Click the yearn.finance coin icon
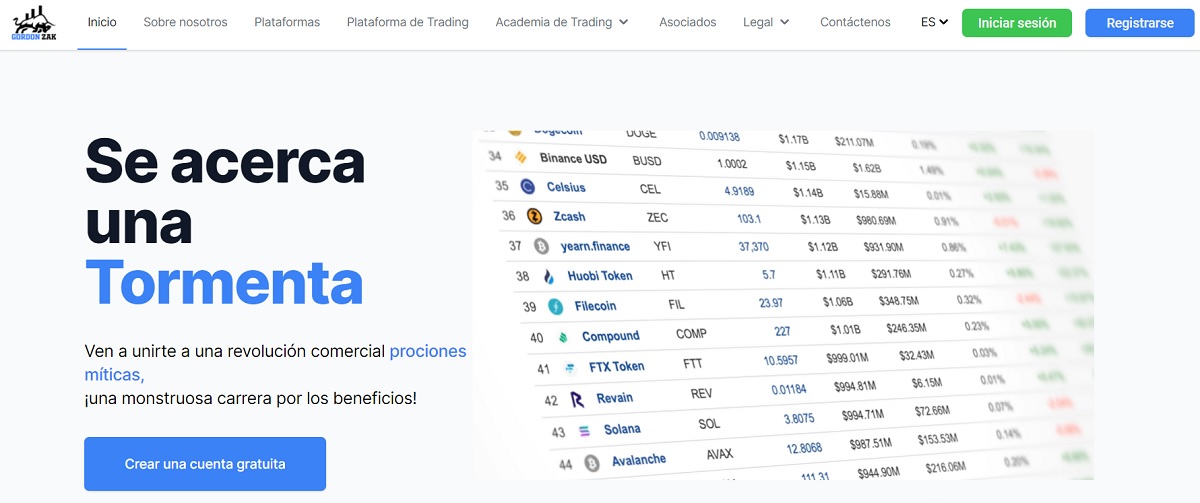The width and height of the screenshot is (1200, 503). (x=541, y=246)
